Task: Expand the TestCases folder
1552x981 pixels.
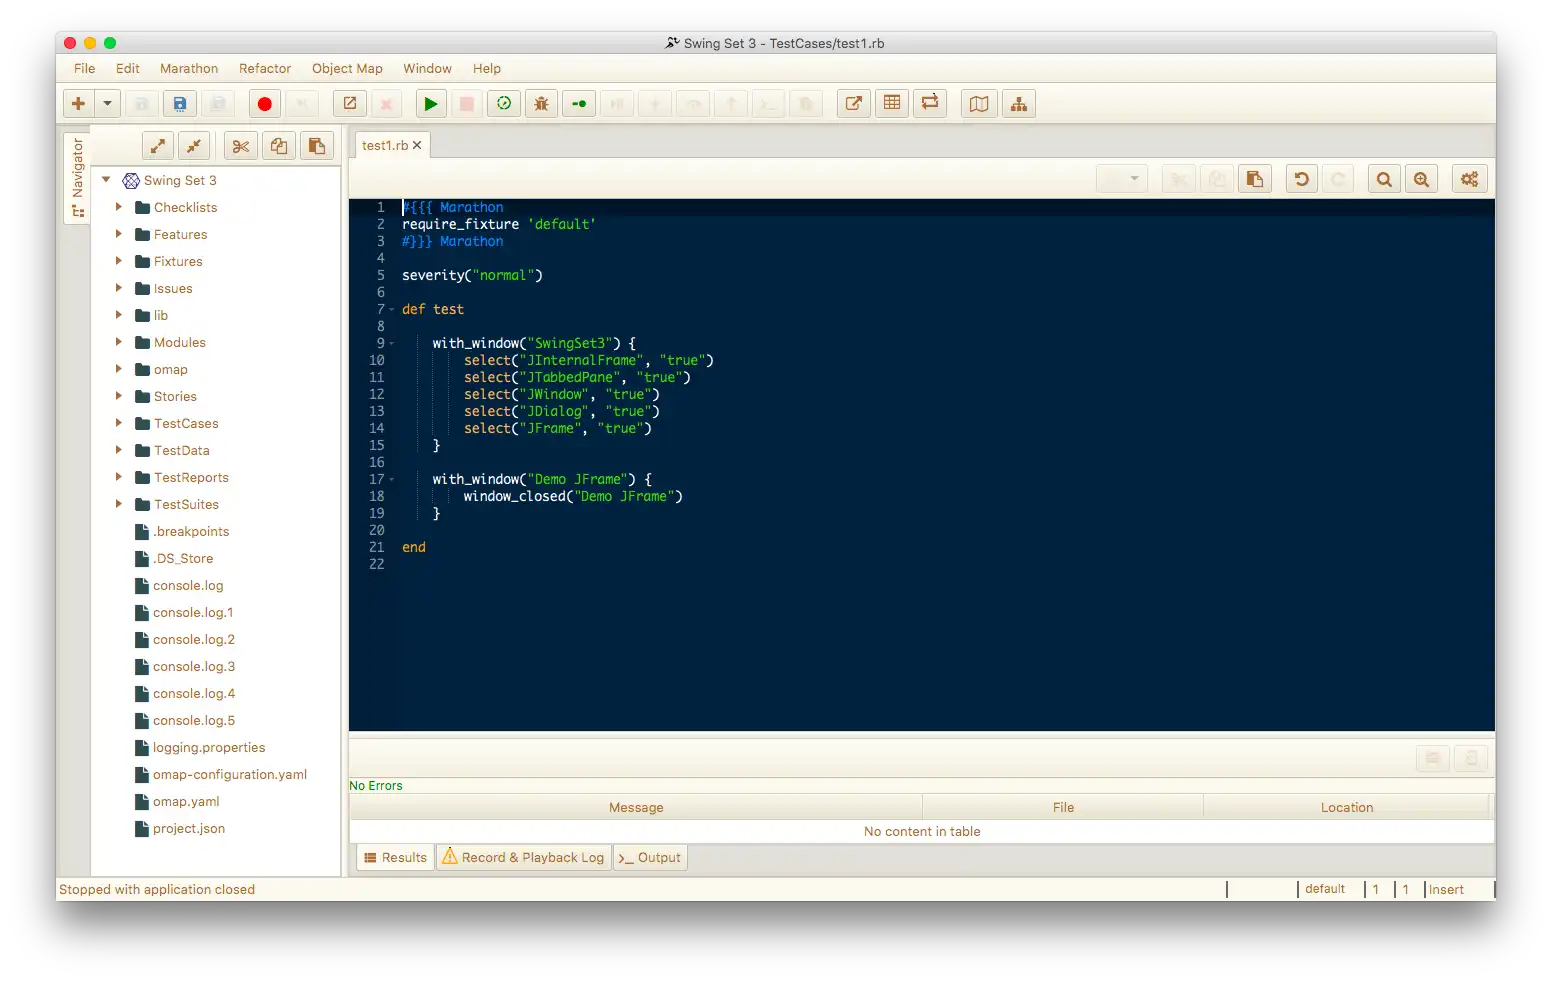Action: pyautogui.click(x=119, y=423)
